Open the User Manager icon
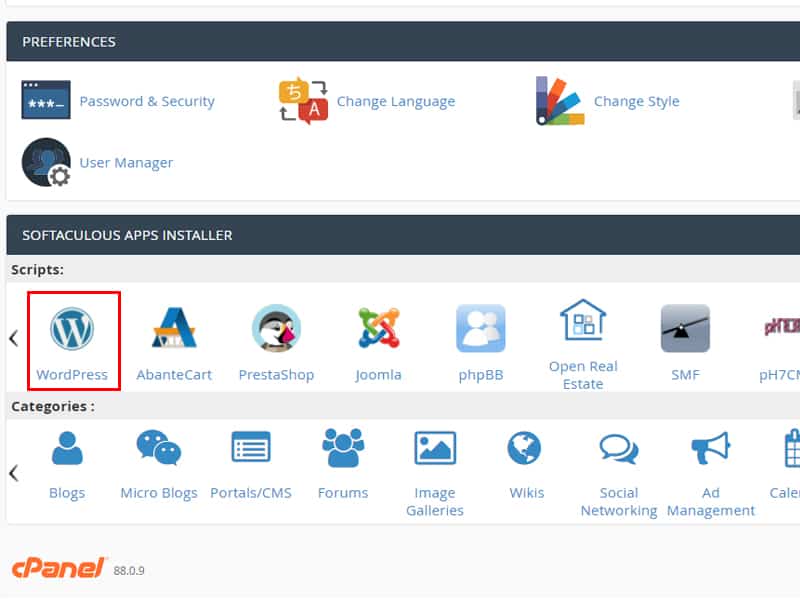This screenshot has width=800, height=600. pyautogui.click(x=46, y=162)
